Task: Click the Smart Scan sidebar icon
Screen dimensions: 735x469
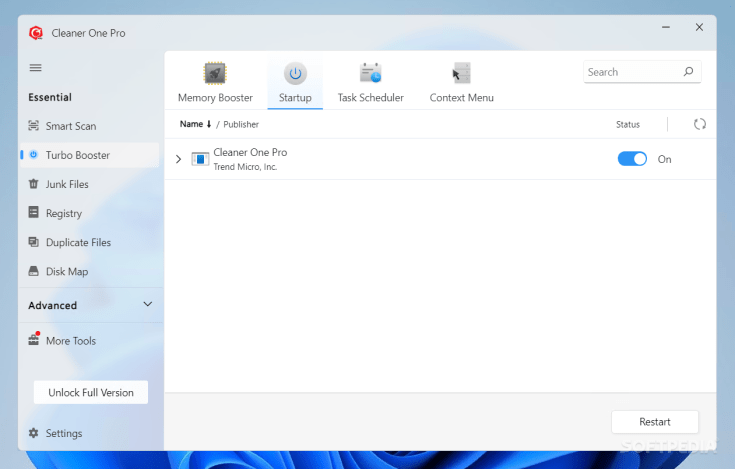Action: [x=34, y=126]
